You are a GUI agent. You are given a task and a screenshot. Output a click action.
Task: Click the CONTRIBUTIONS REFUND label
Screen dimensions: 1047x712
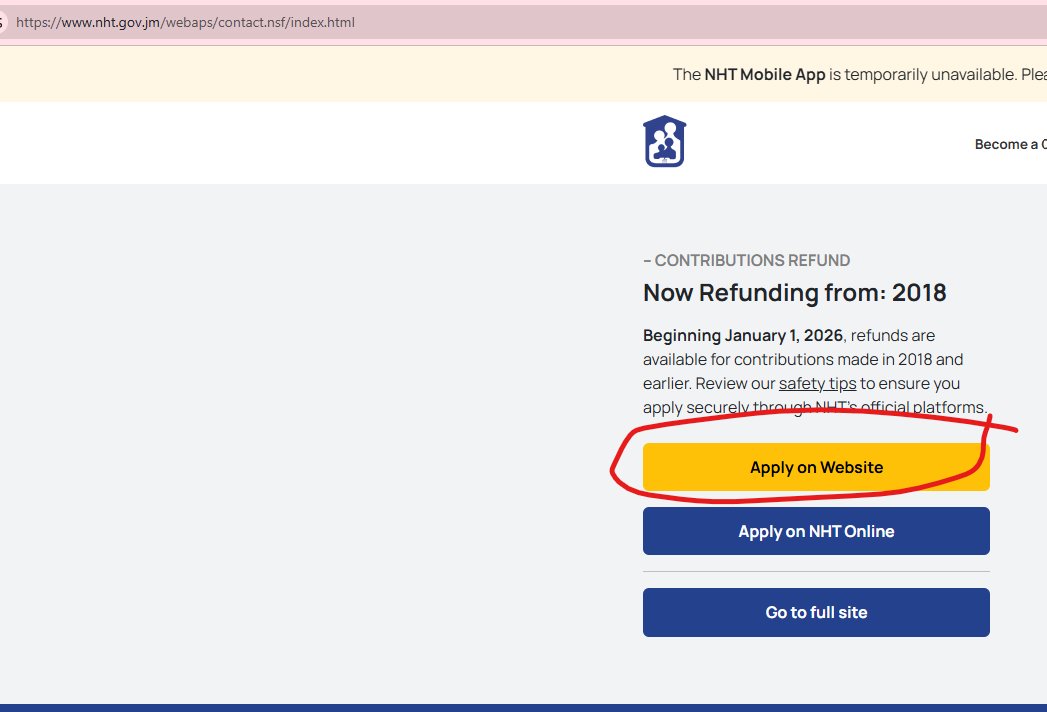click(x=747, y=260)
